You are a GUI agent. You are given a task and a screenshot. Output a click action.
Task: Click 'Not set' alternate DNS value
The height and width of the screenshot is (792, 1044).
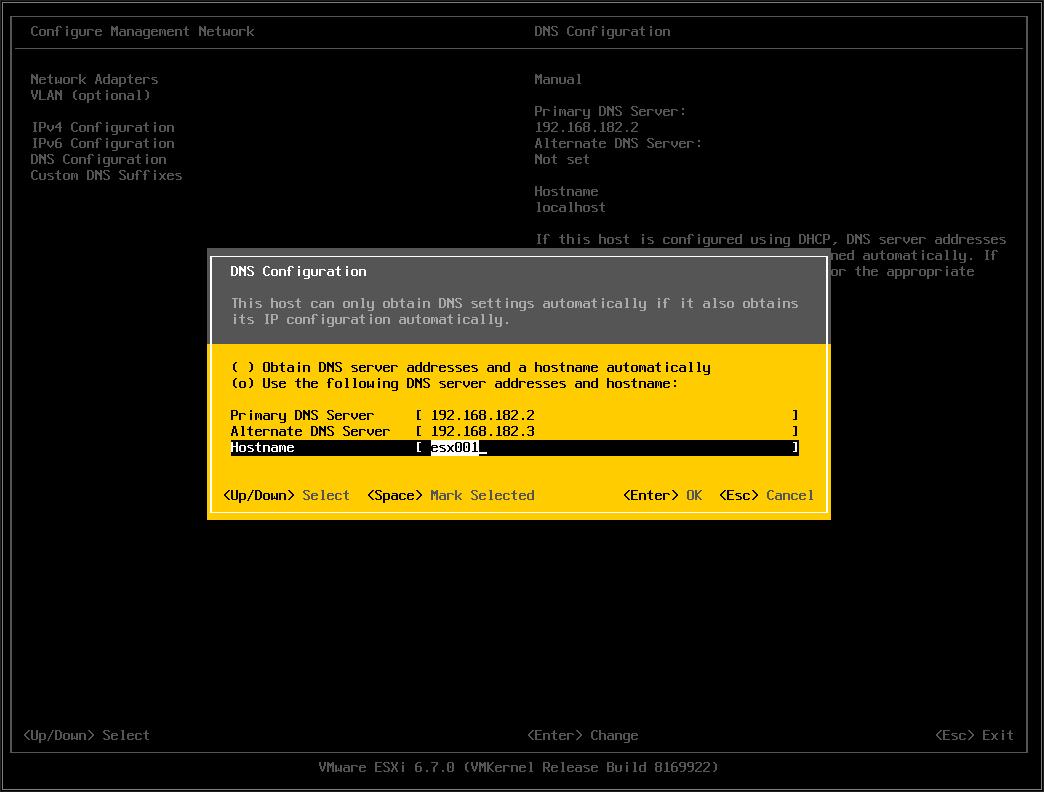pyautogui.click(x=562, y=159)
